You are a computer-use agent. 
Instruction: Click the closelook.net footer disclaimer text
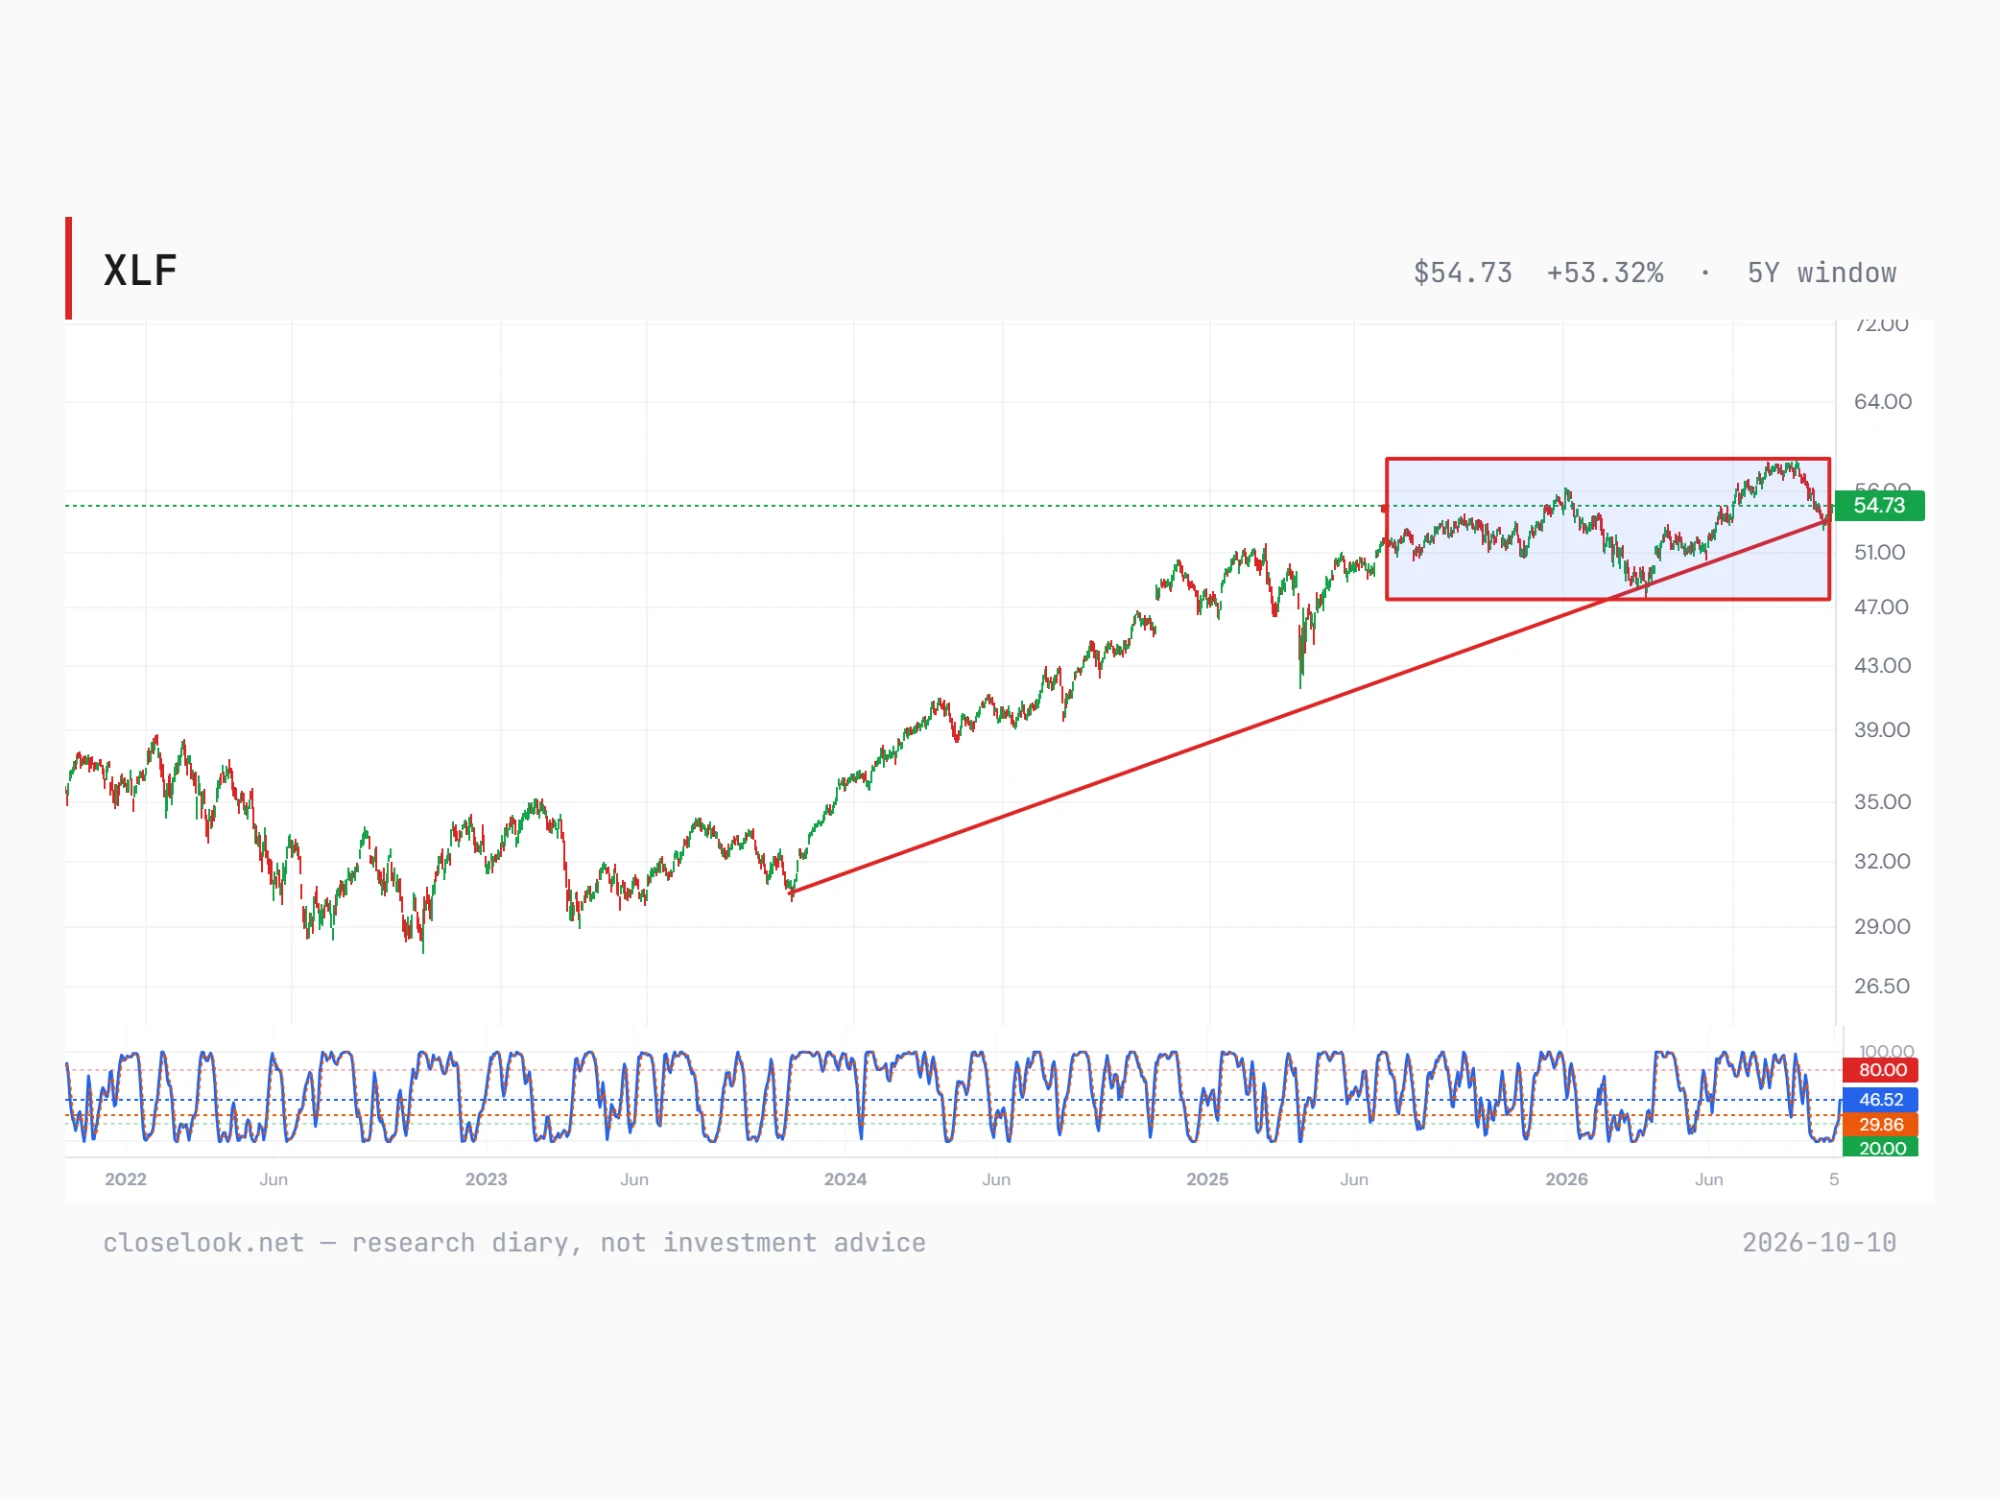514,1243
